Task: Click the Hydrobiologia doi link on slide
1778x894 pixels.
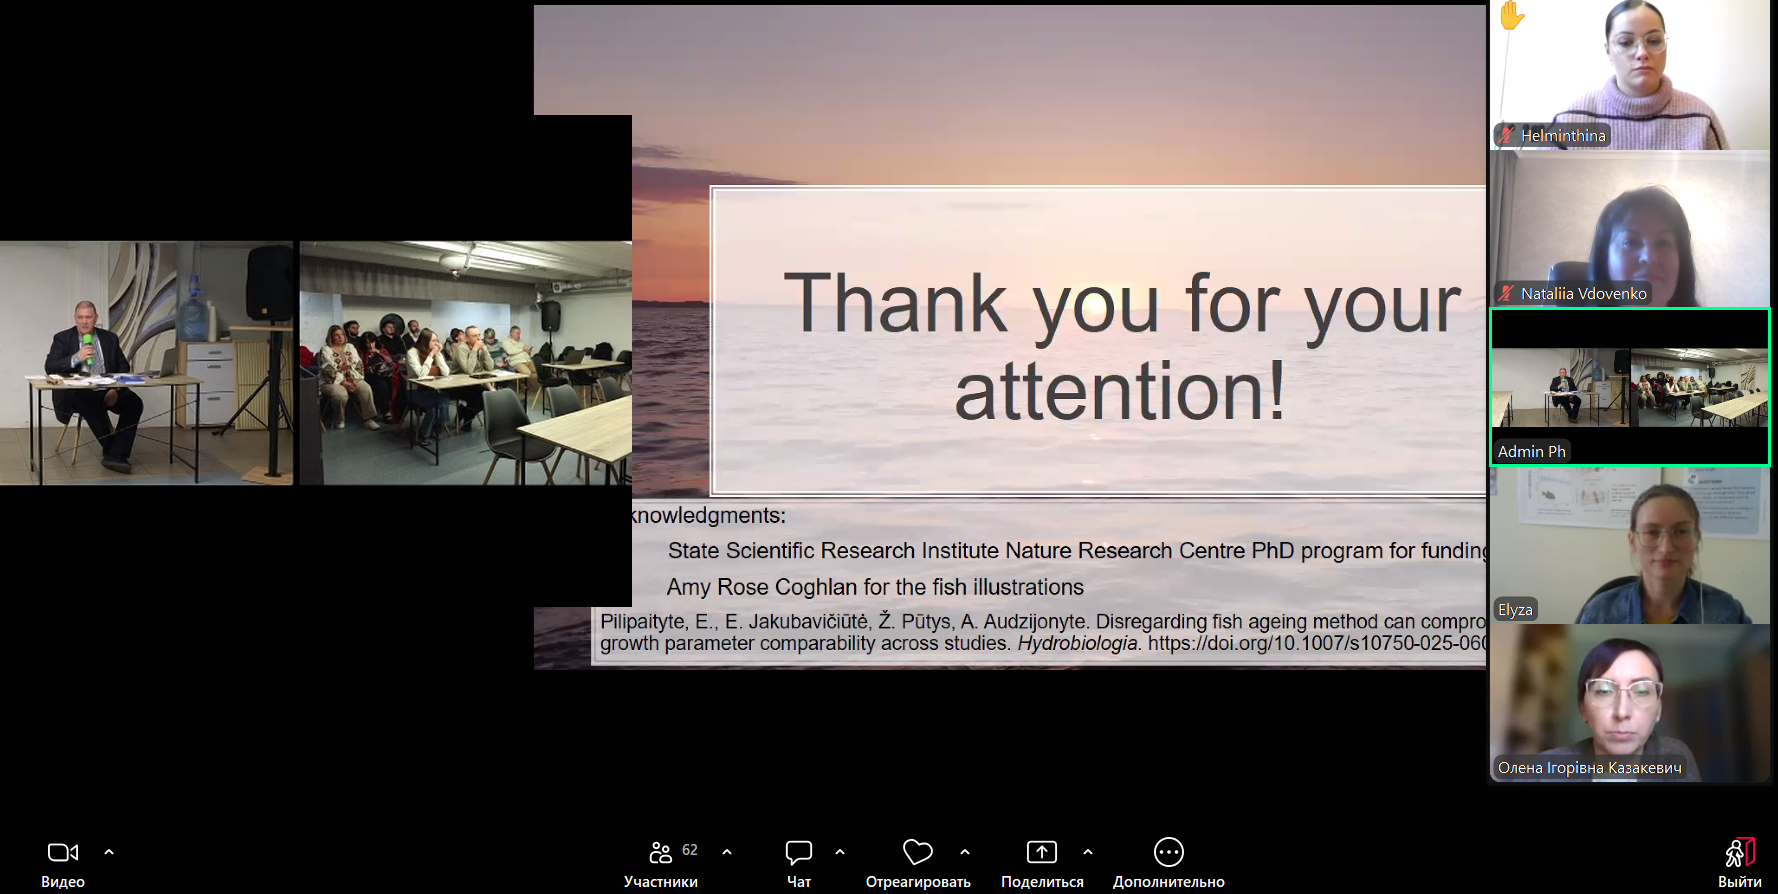Action: point(1317,643)
